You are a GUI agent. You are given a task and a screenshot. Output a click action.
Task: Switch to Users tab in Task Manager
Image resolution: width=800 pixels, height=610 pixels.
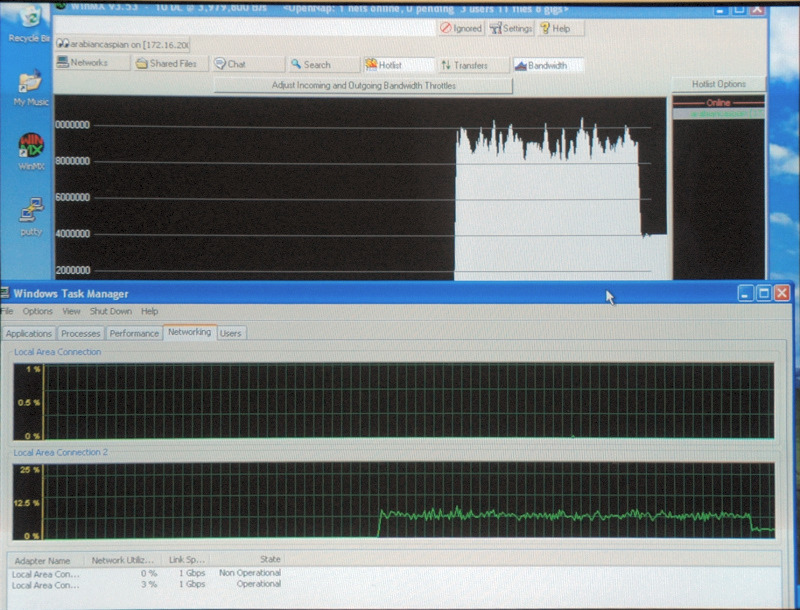click(231, 334)
